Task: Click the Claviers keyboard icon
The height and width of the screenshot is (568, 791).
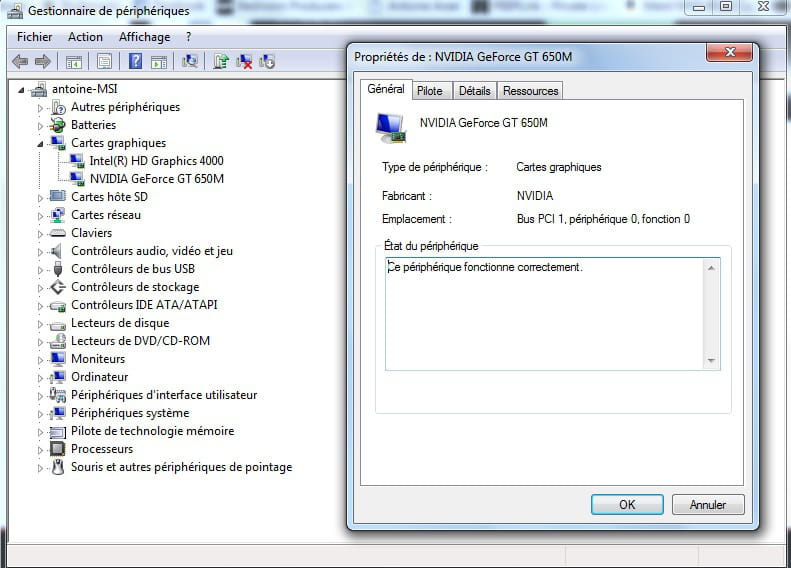Action: (x=58, y=233)
